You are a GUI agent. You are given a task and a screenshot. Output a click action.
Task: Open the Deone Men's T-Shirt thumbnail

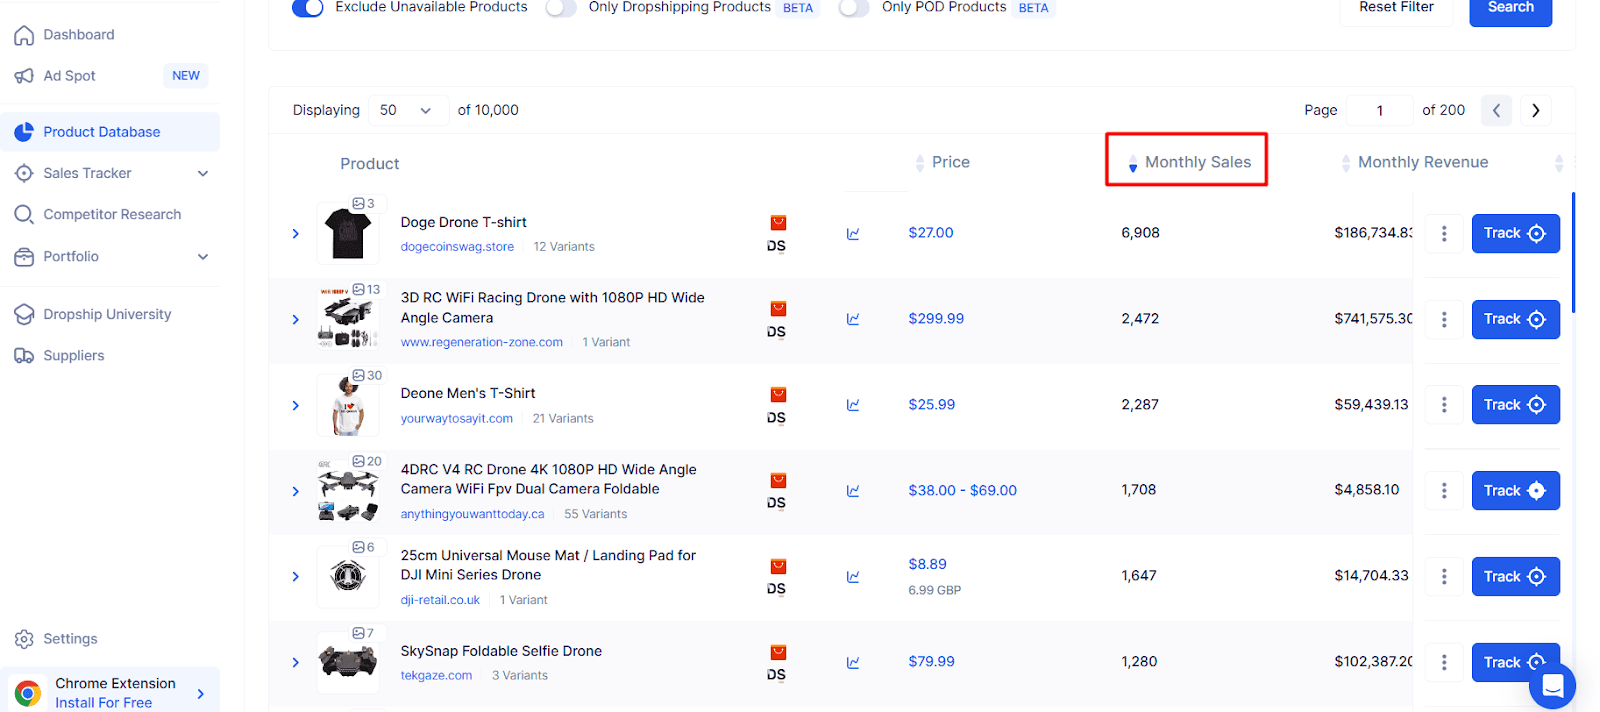click(x=348, y=405)
